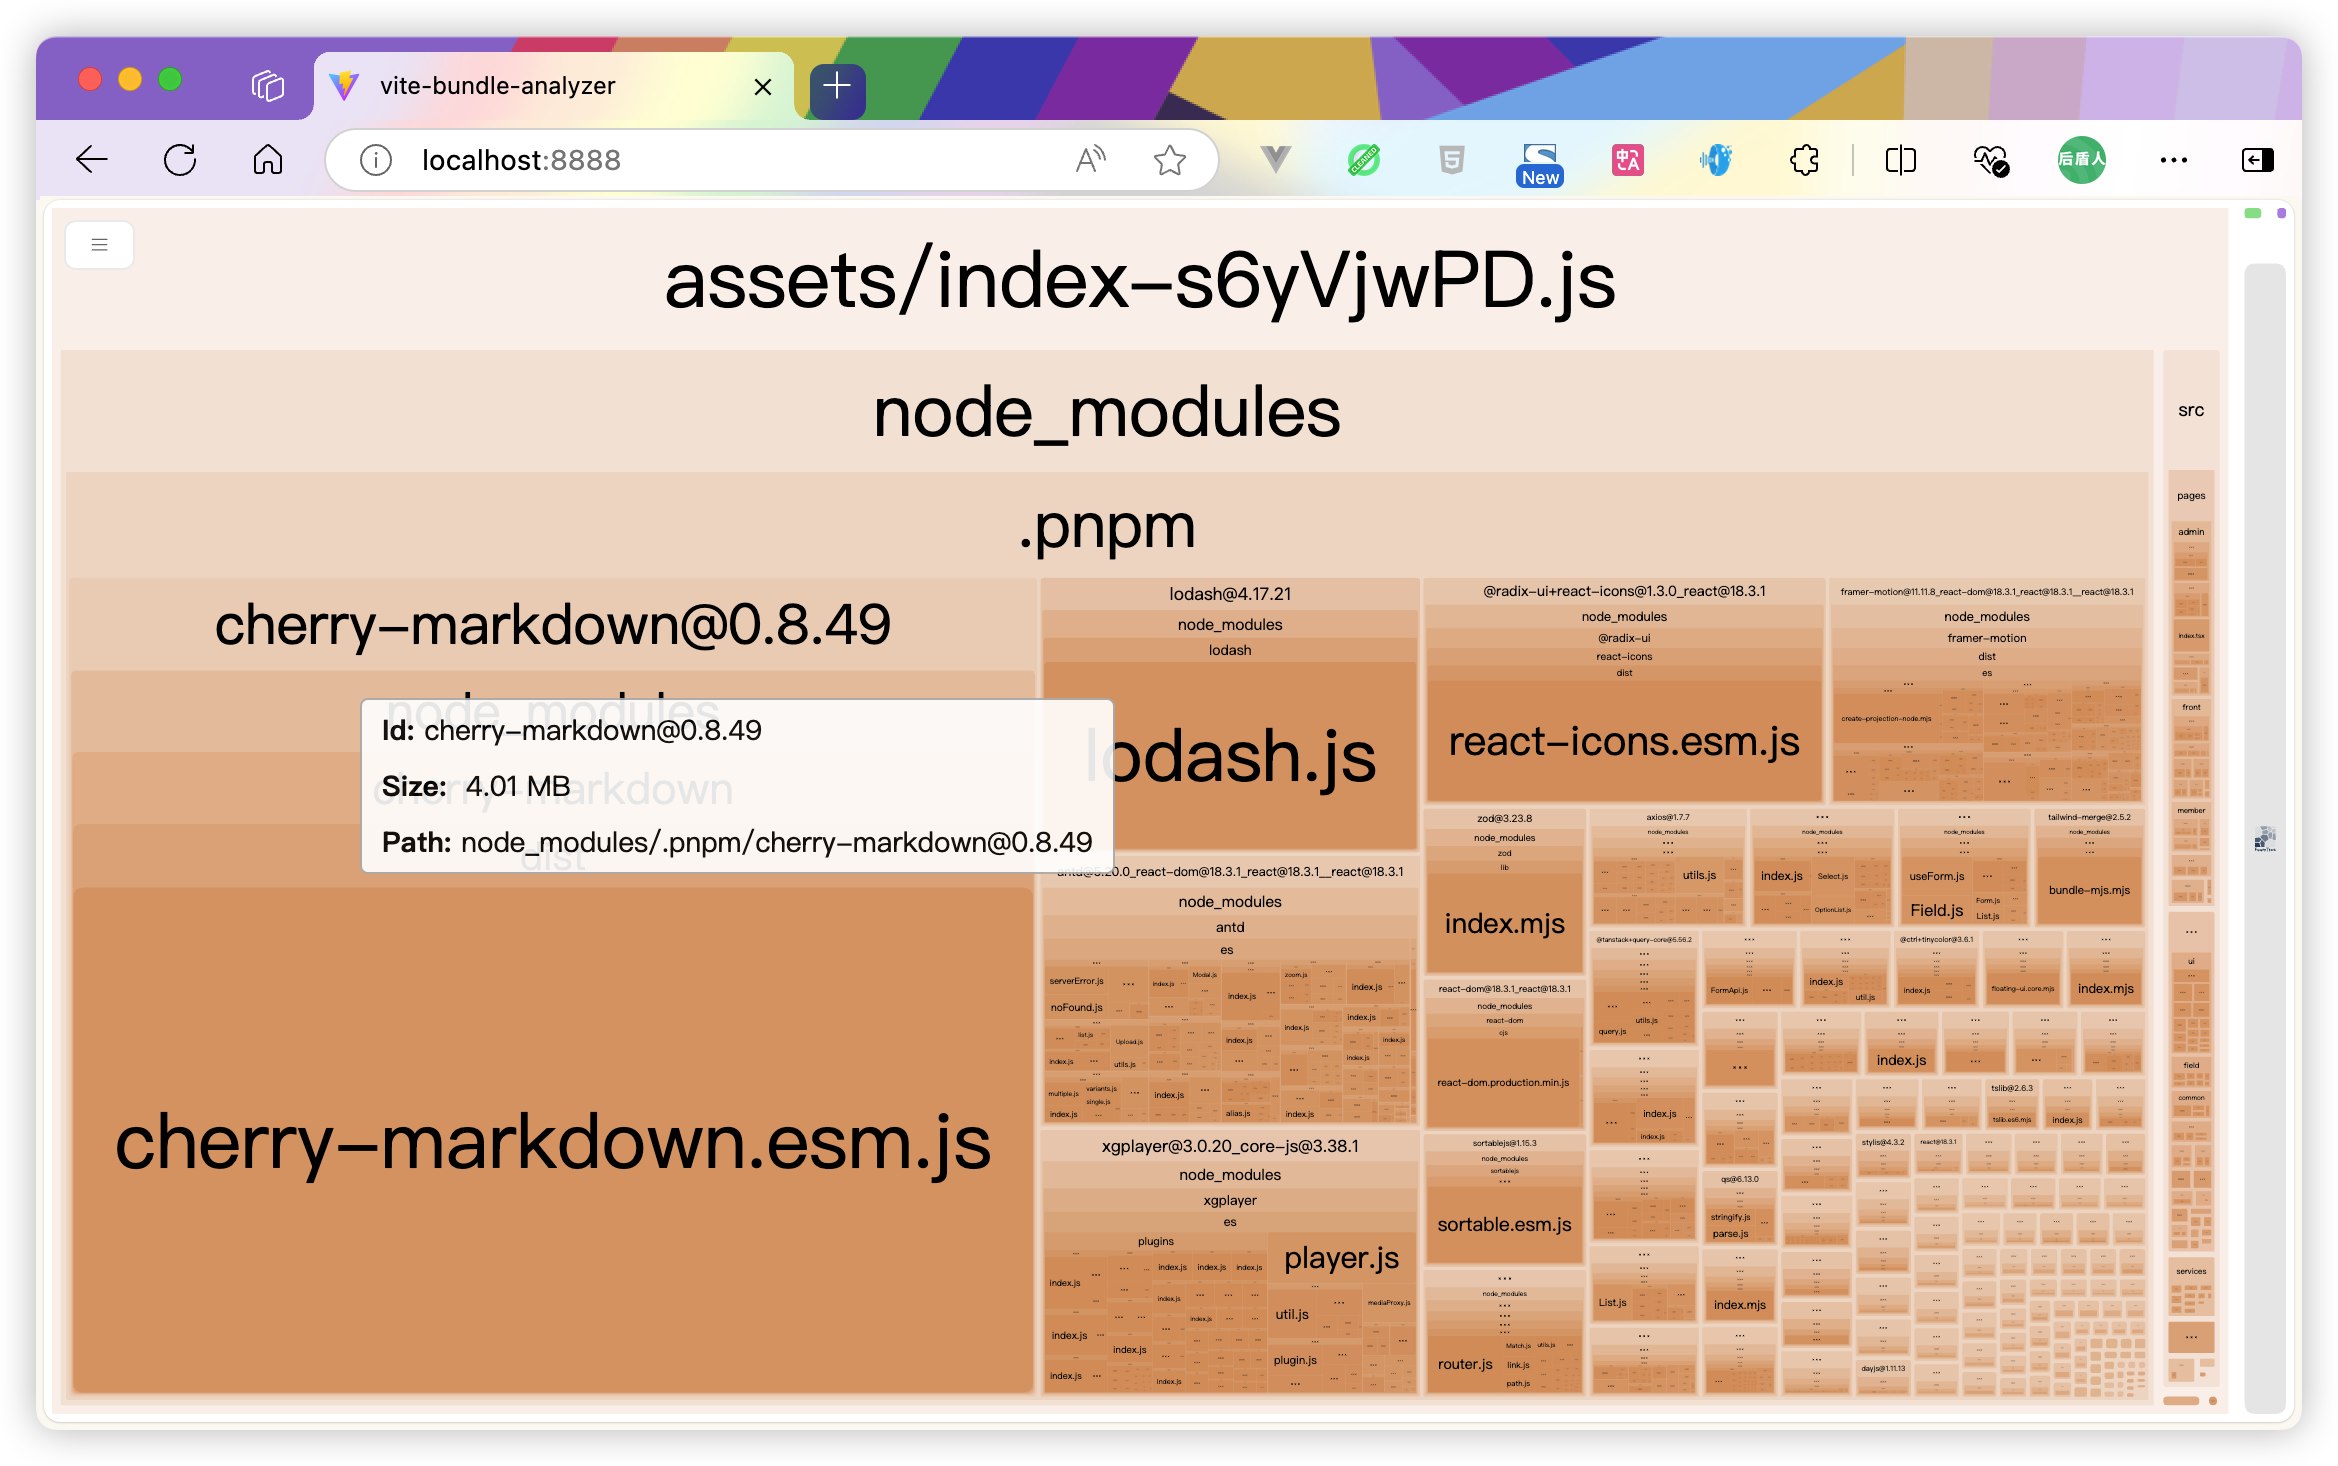Viewport: 2338px width, 1466px height.
Task: Select the lodash@4.17.21 package header
Action: [1230, 594]
